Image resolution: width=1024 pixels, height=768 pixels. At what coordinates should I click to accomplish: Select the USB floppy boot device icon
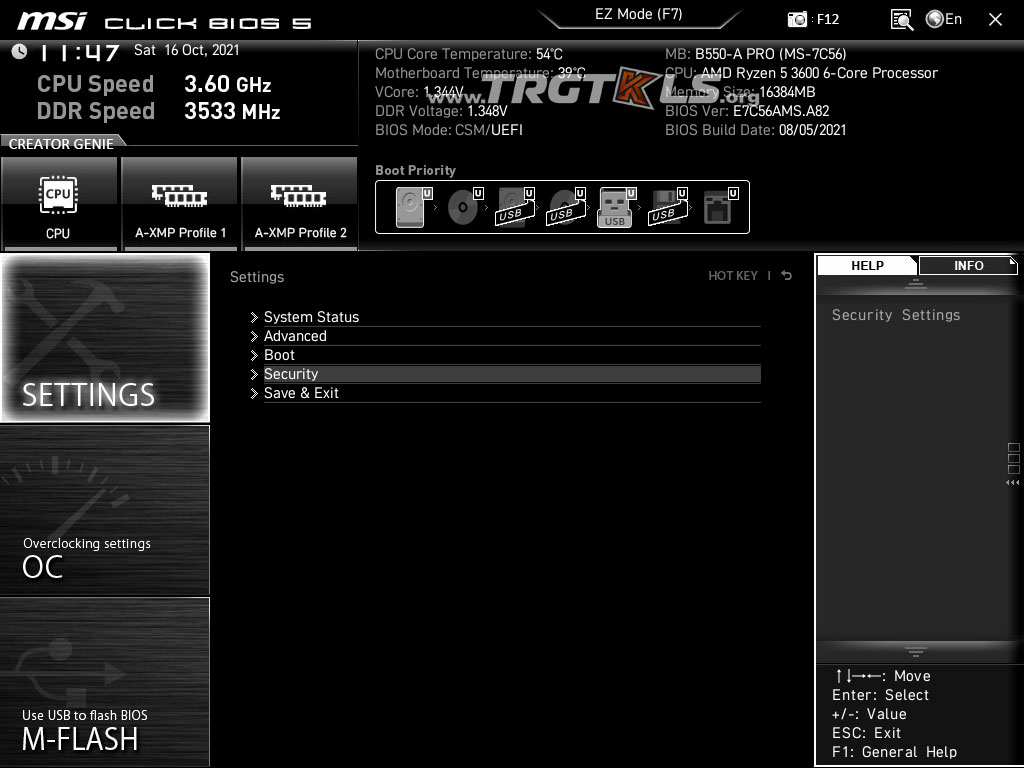pos(664,208)
